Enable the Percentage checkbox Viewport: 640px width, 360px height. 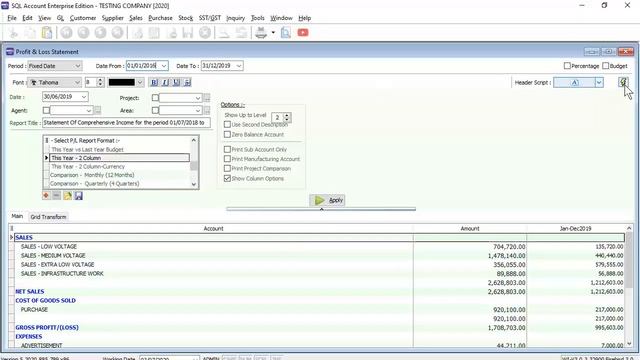tap(567, 66)
